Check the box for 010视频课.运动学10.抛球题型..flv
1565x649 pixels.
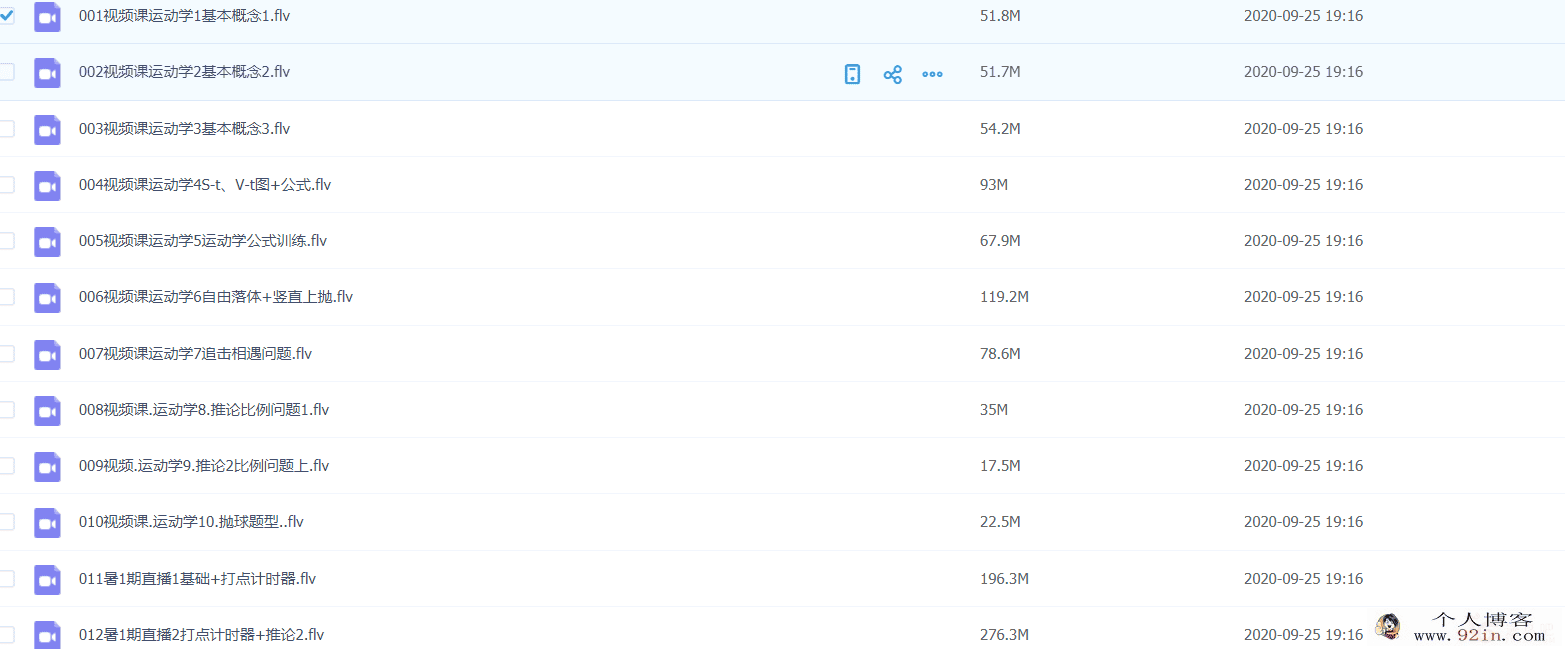[x=6, y=521]
